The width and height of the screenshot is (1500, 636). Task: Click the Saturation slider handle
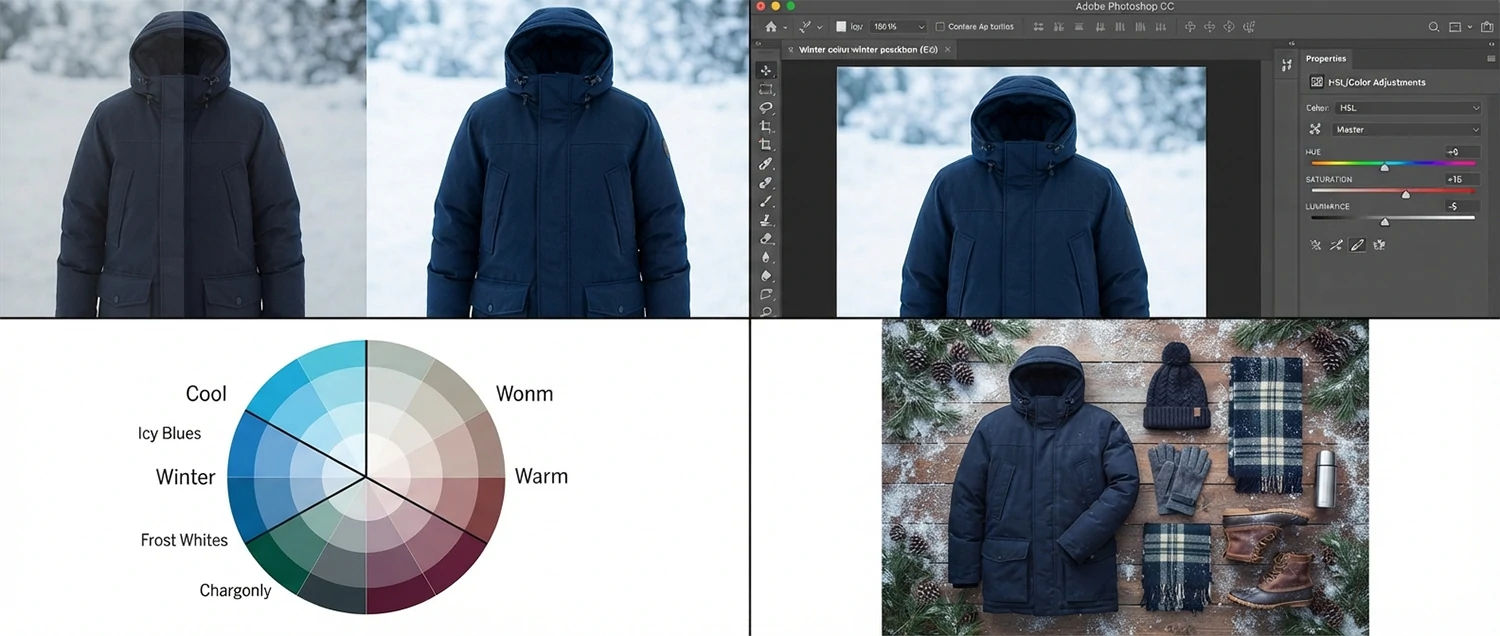[x=1405, y=194]
